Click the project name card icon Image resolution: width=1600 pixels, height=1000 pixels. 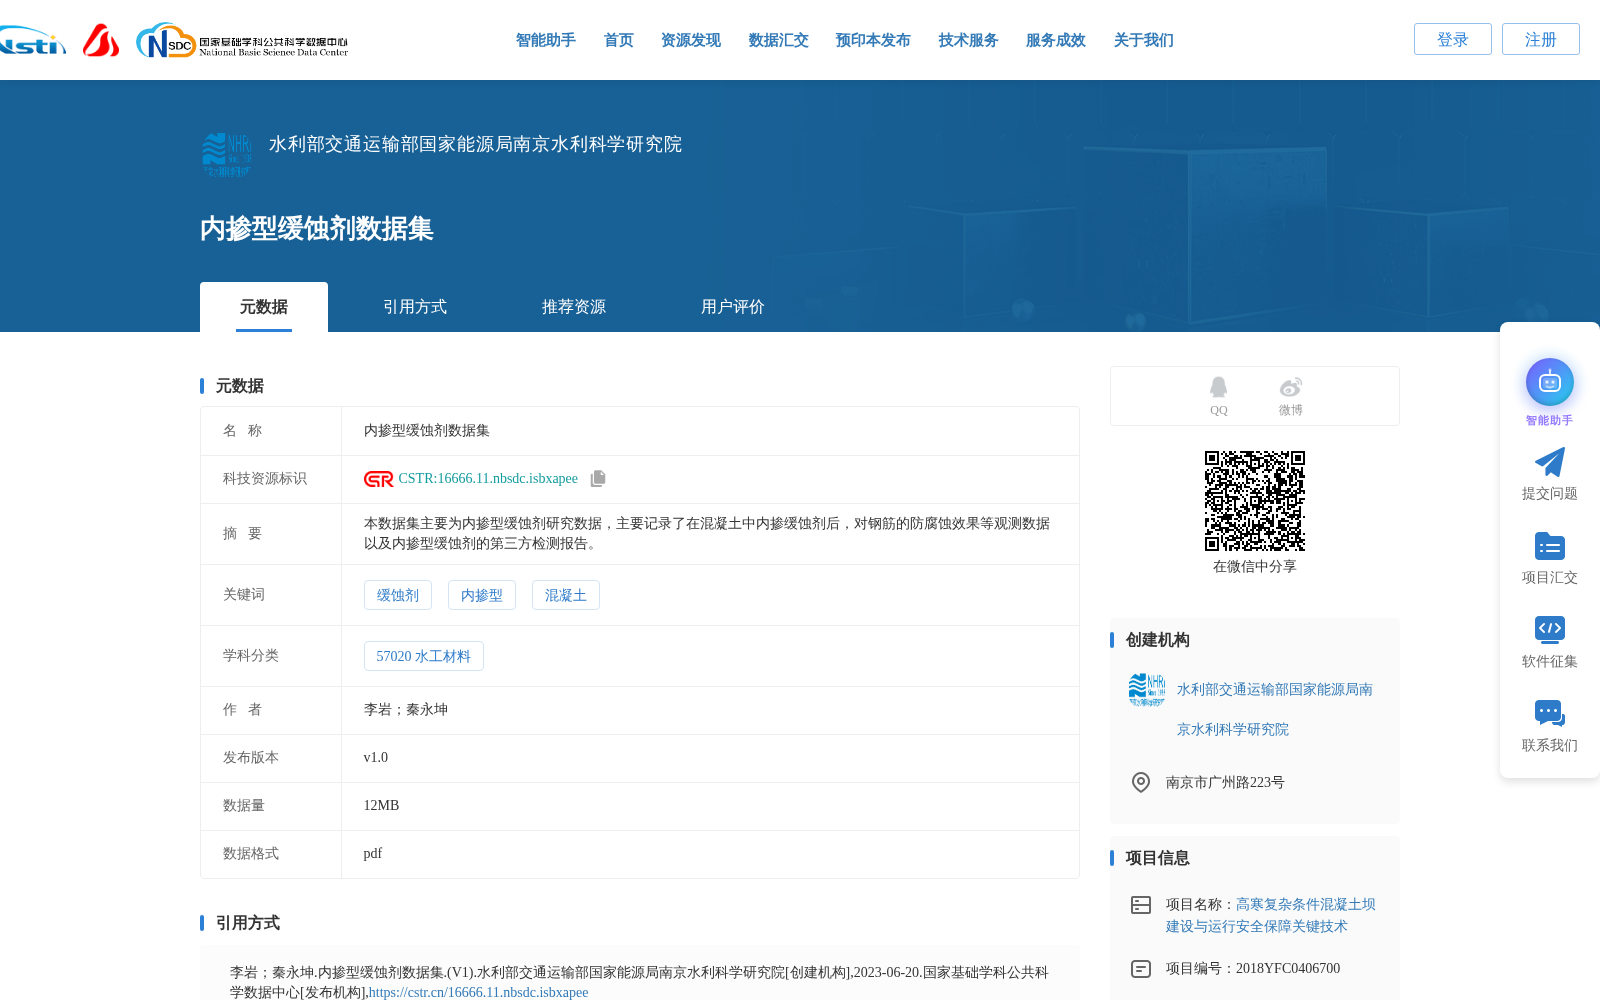point(1141,905)
